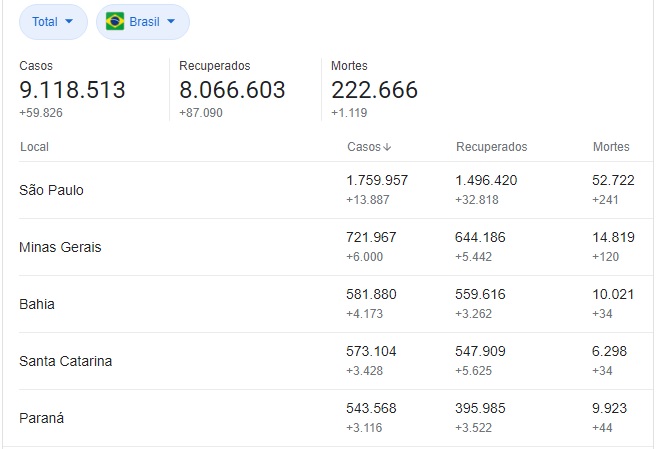Screen dimensions: 662x449
Task: Click São Paulo cases value 1.759.957
Action: tap(377, 180)
